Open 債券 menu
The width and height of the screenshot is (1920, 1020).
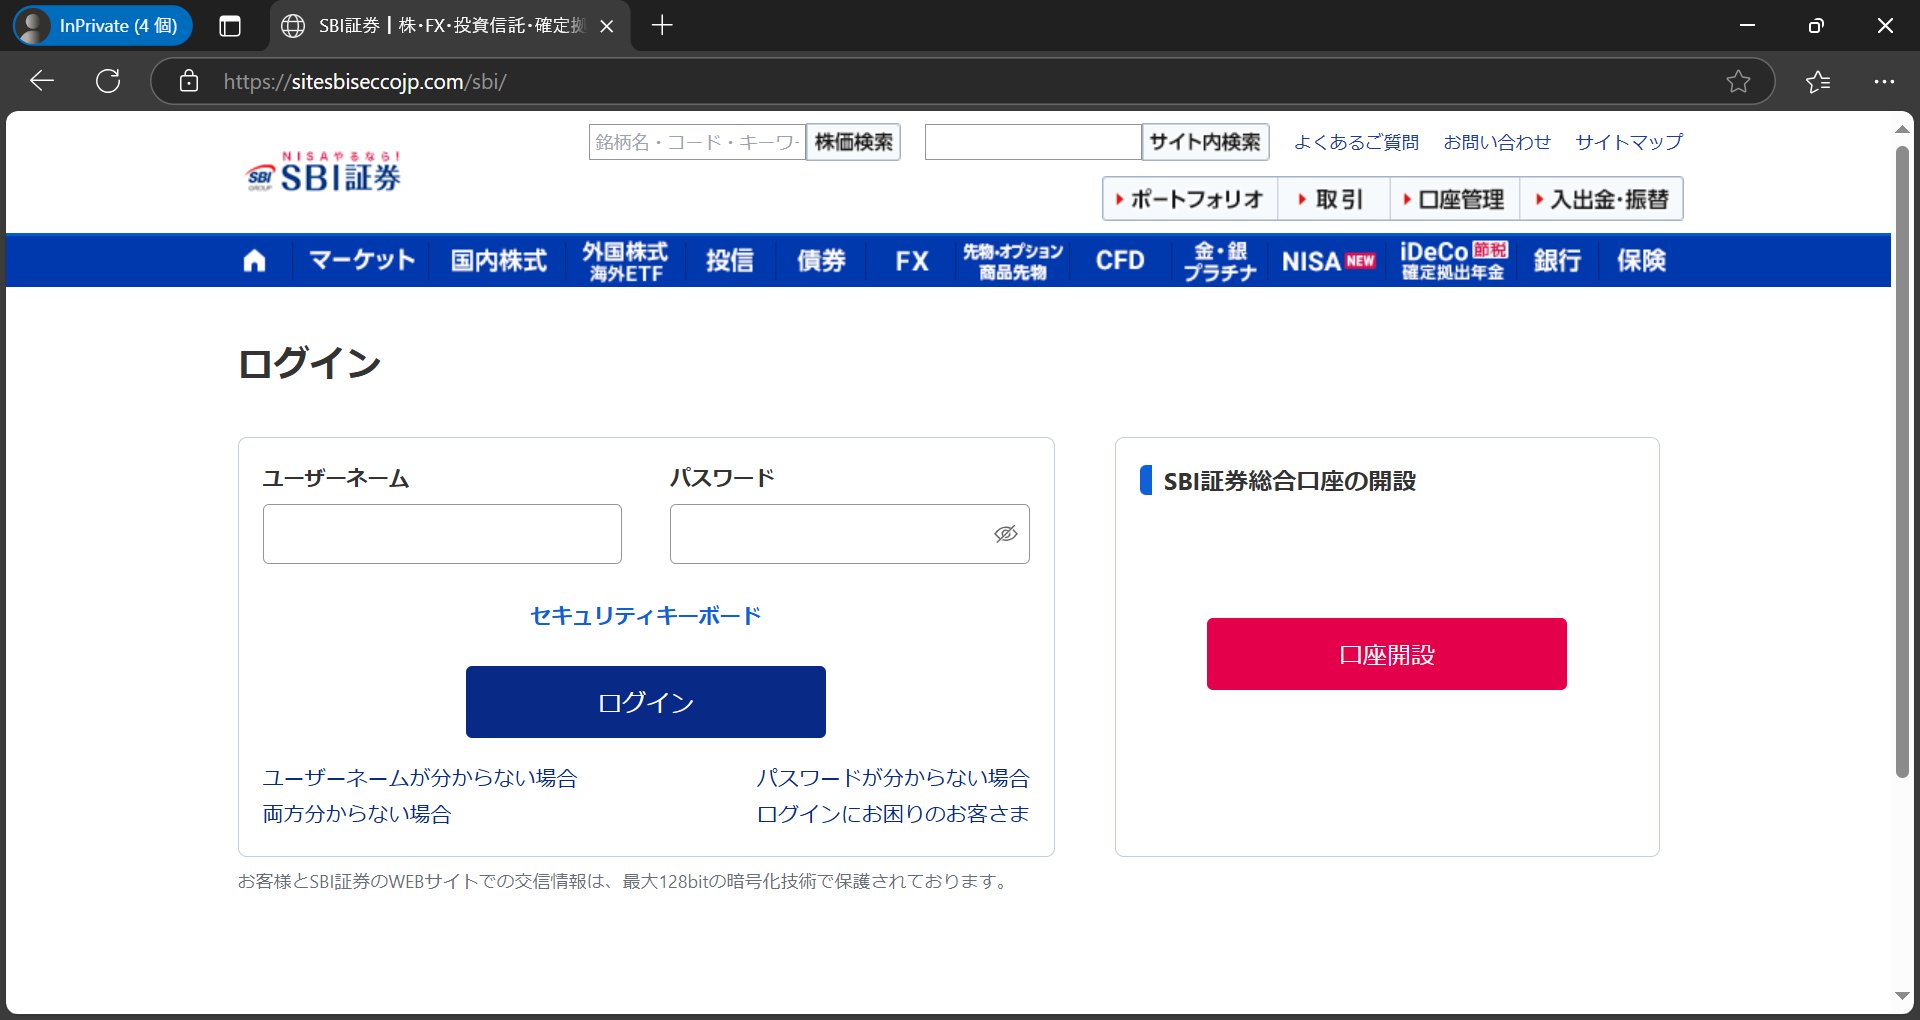[x=821, y=261]
